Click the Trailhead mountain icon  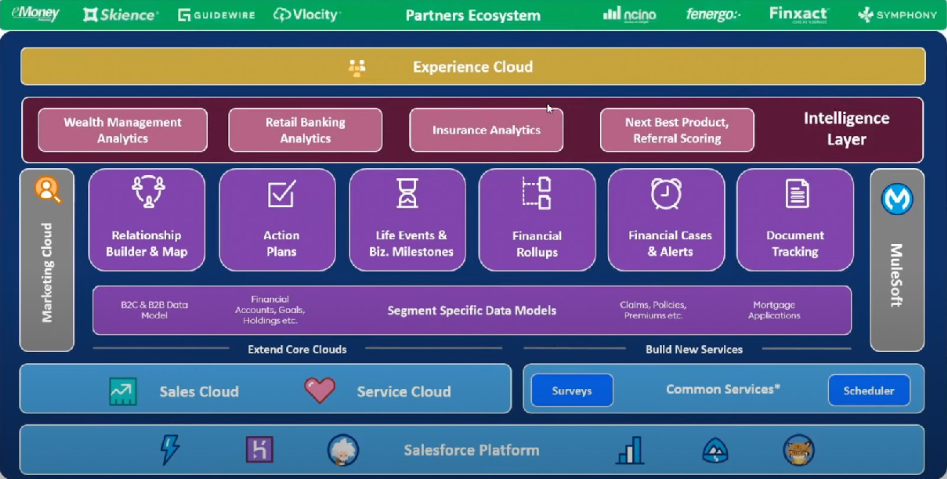(715, 450)
